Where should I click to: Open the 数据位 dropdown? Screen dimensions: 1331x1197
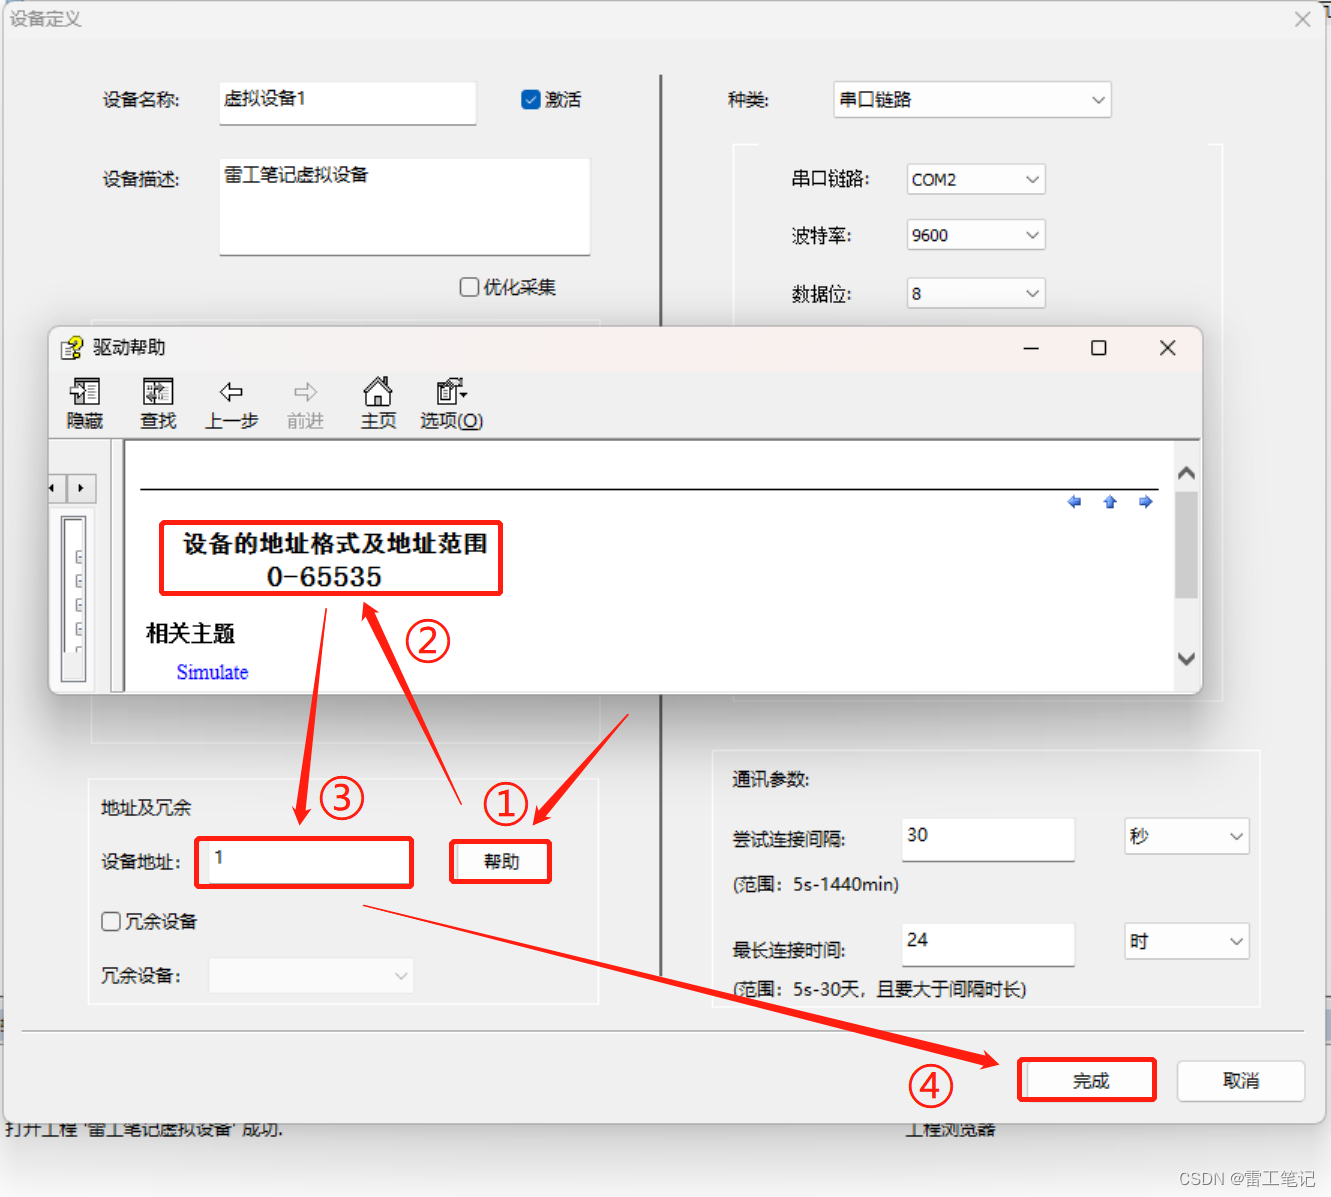976,293
